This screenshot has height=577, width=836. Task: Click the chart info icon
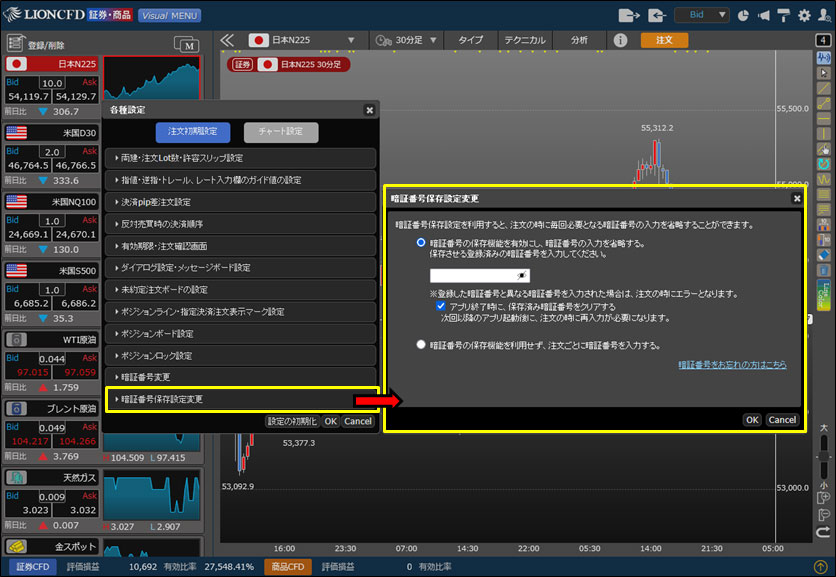(620, 40)
